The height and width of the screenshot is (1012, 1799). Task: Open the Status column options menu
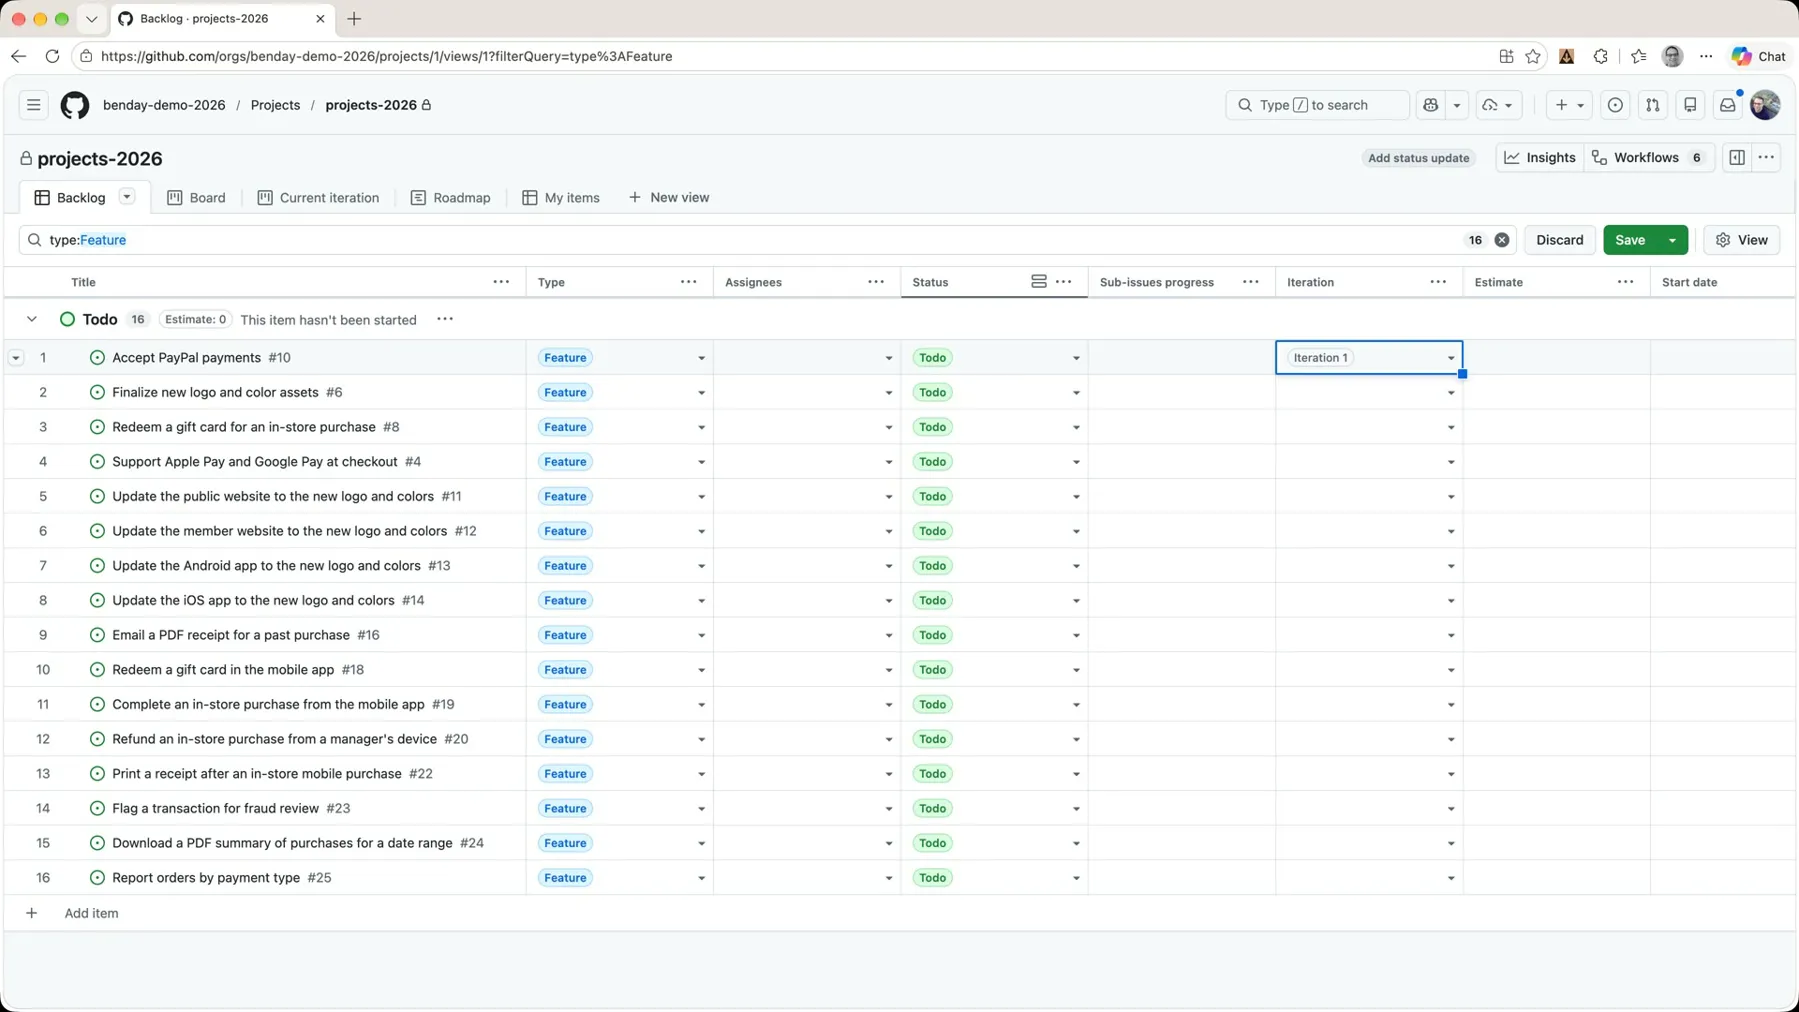pyautogui.click(x=1064, y=282)
